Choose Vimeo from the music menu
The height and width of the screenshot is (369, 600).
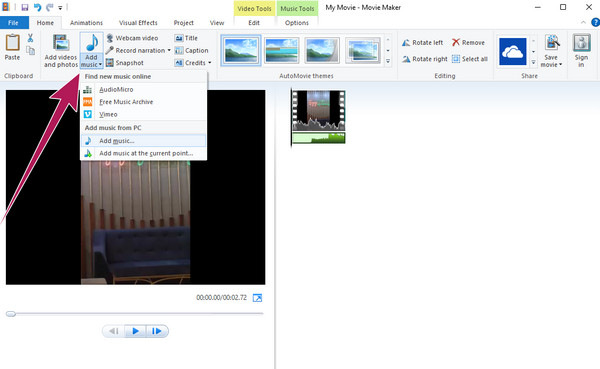pos(143,114)
